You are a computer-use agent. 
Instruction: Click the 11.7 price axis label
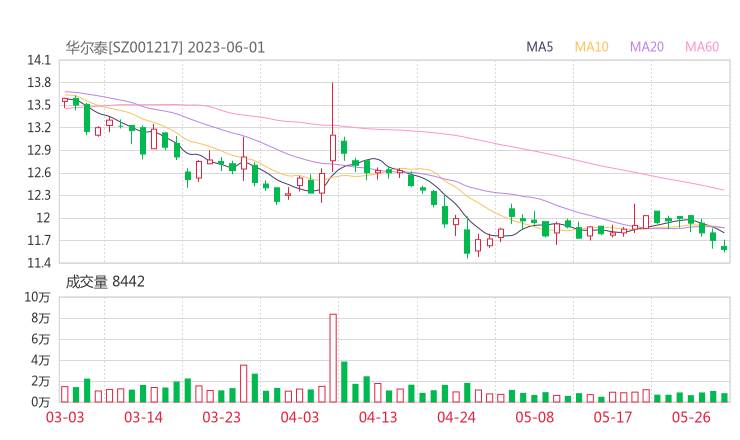39,240
